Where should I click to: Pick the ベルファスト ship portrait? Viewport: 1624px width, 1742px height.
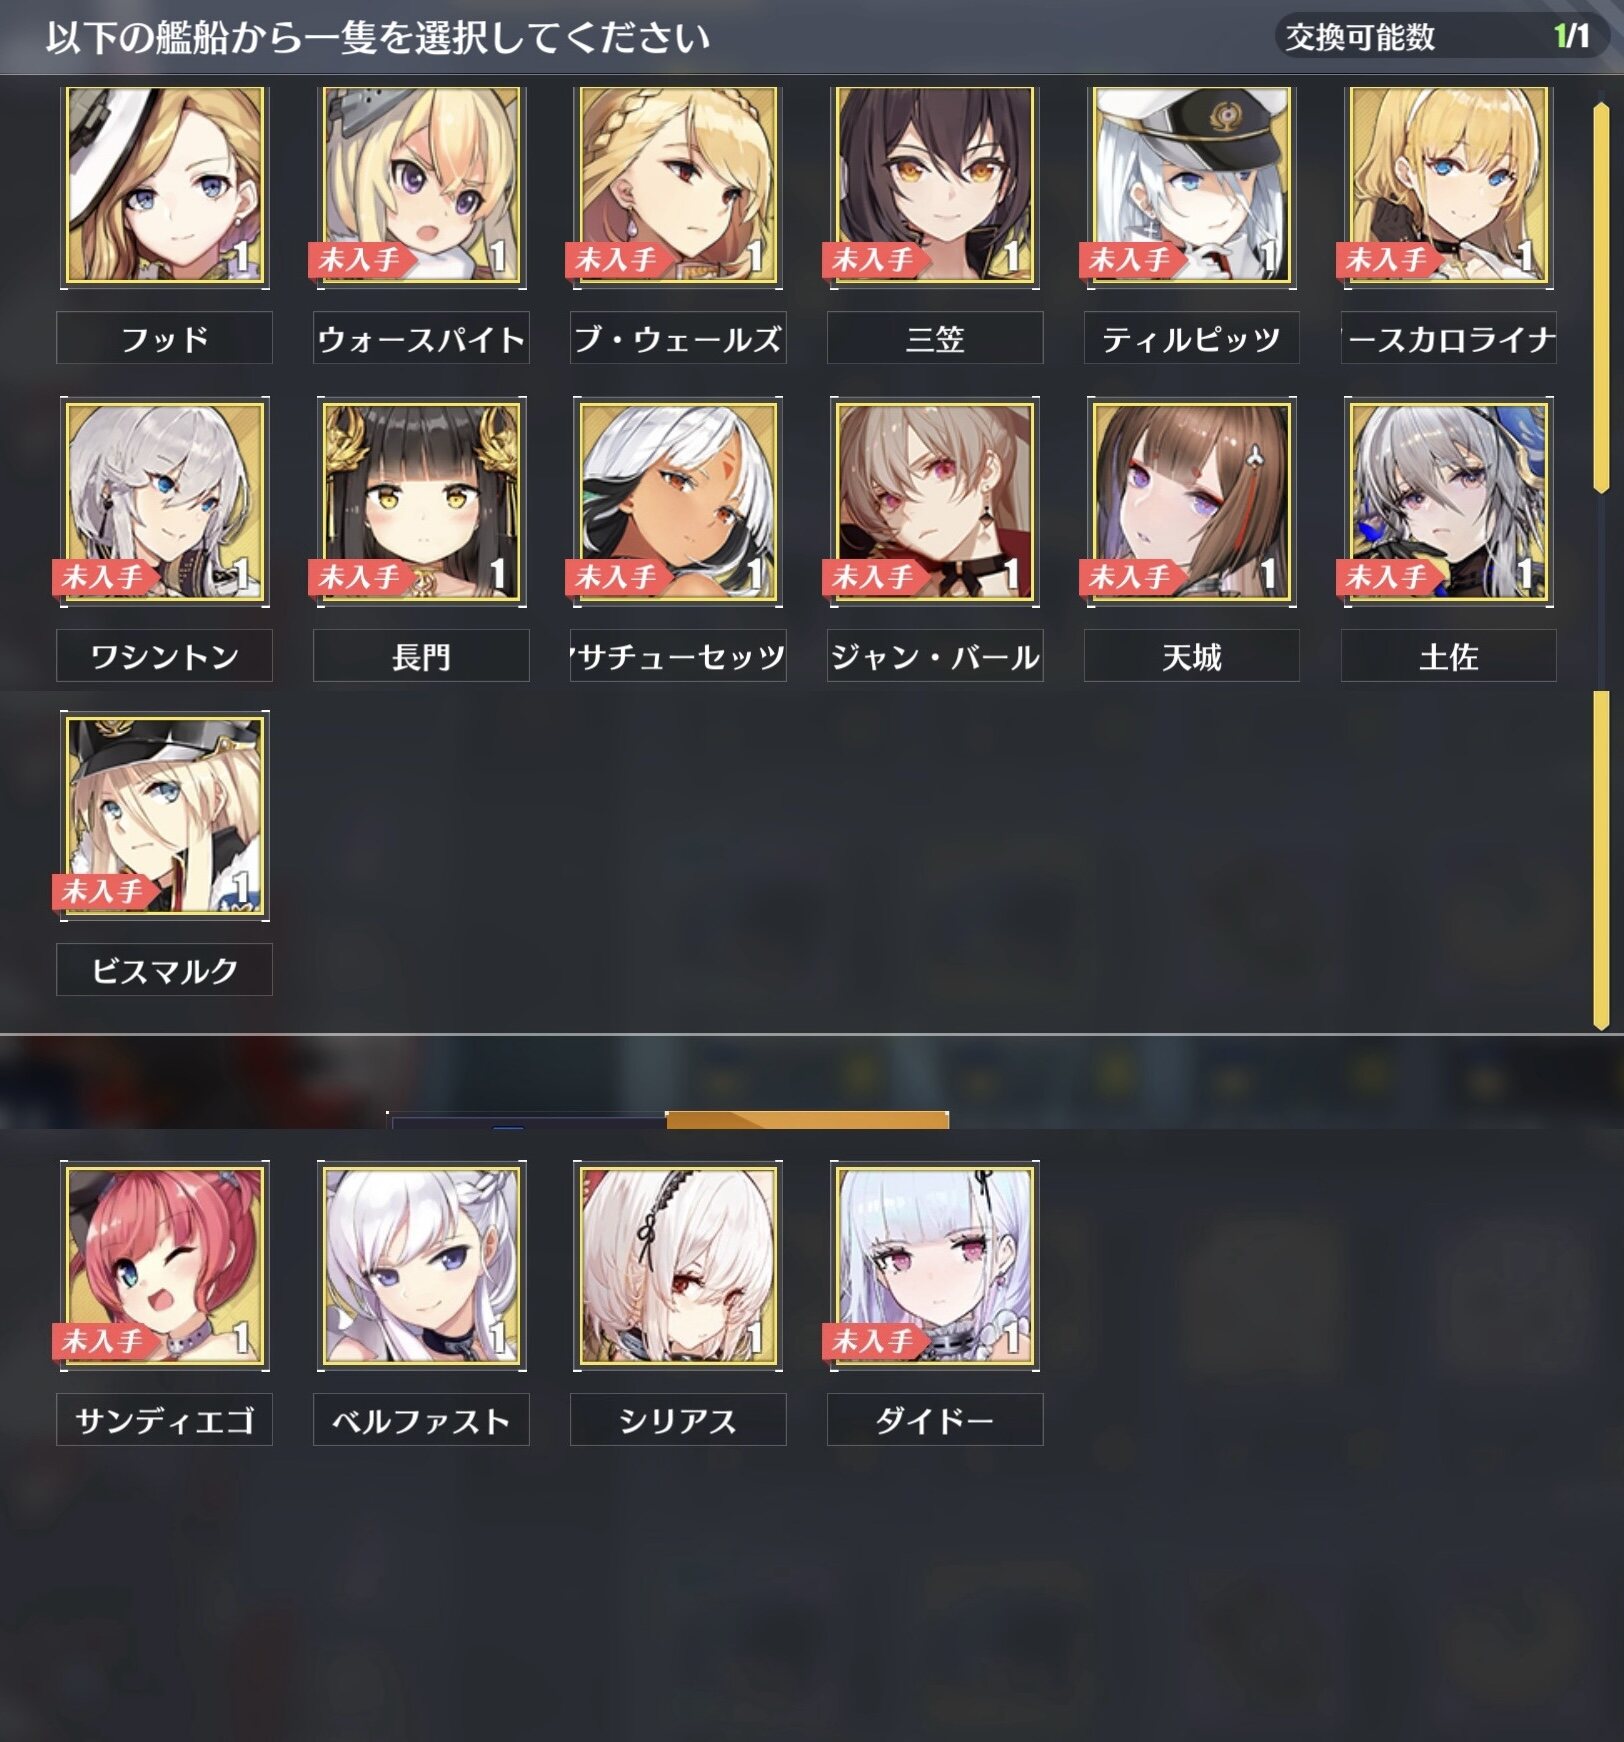421,1266
